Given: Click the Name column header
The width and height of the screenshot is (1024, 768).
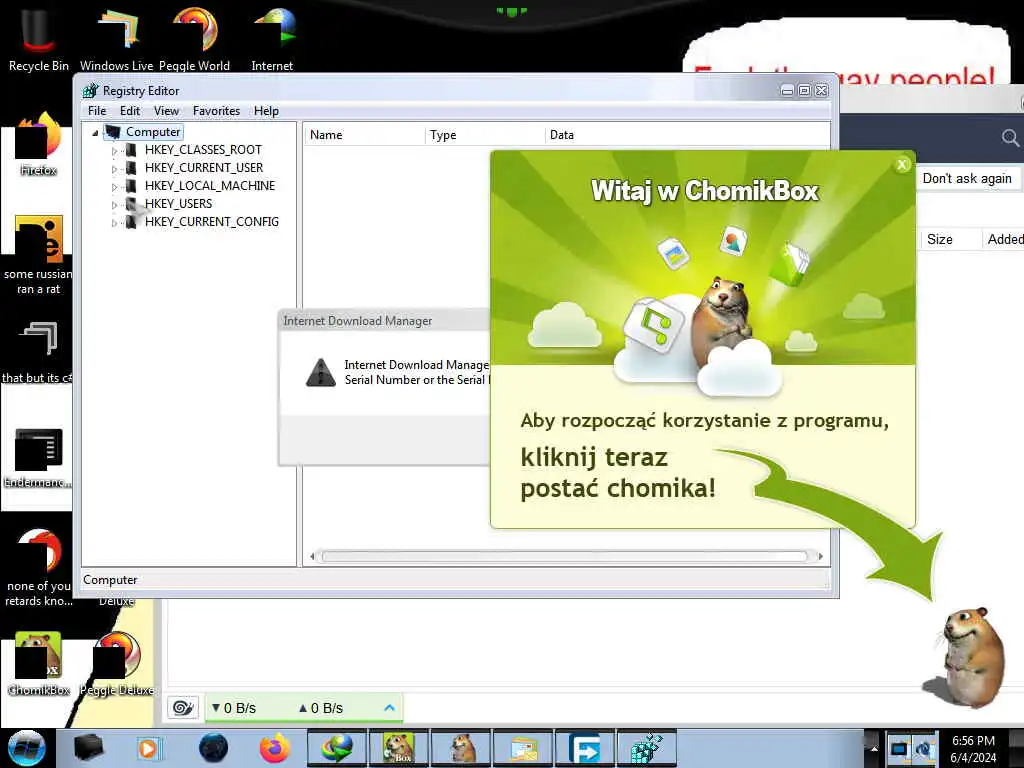Looking at the screenshot, I should (x=364, y=135).
